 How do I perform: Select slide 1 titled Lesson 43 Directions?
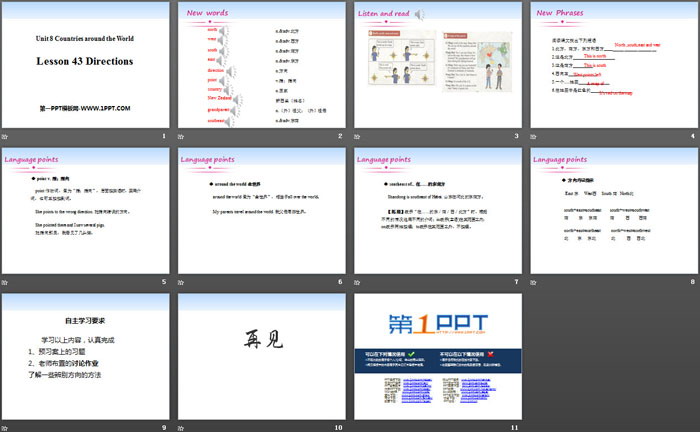[x=86, y=65]
